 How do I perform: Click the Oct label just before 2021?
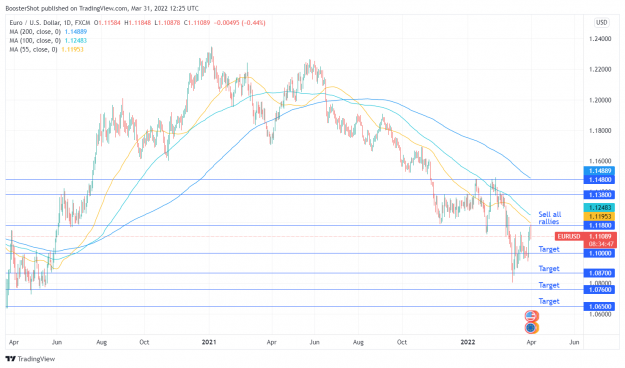144,342
